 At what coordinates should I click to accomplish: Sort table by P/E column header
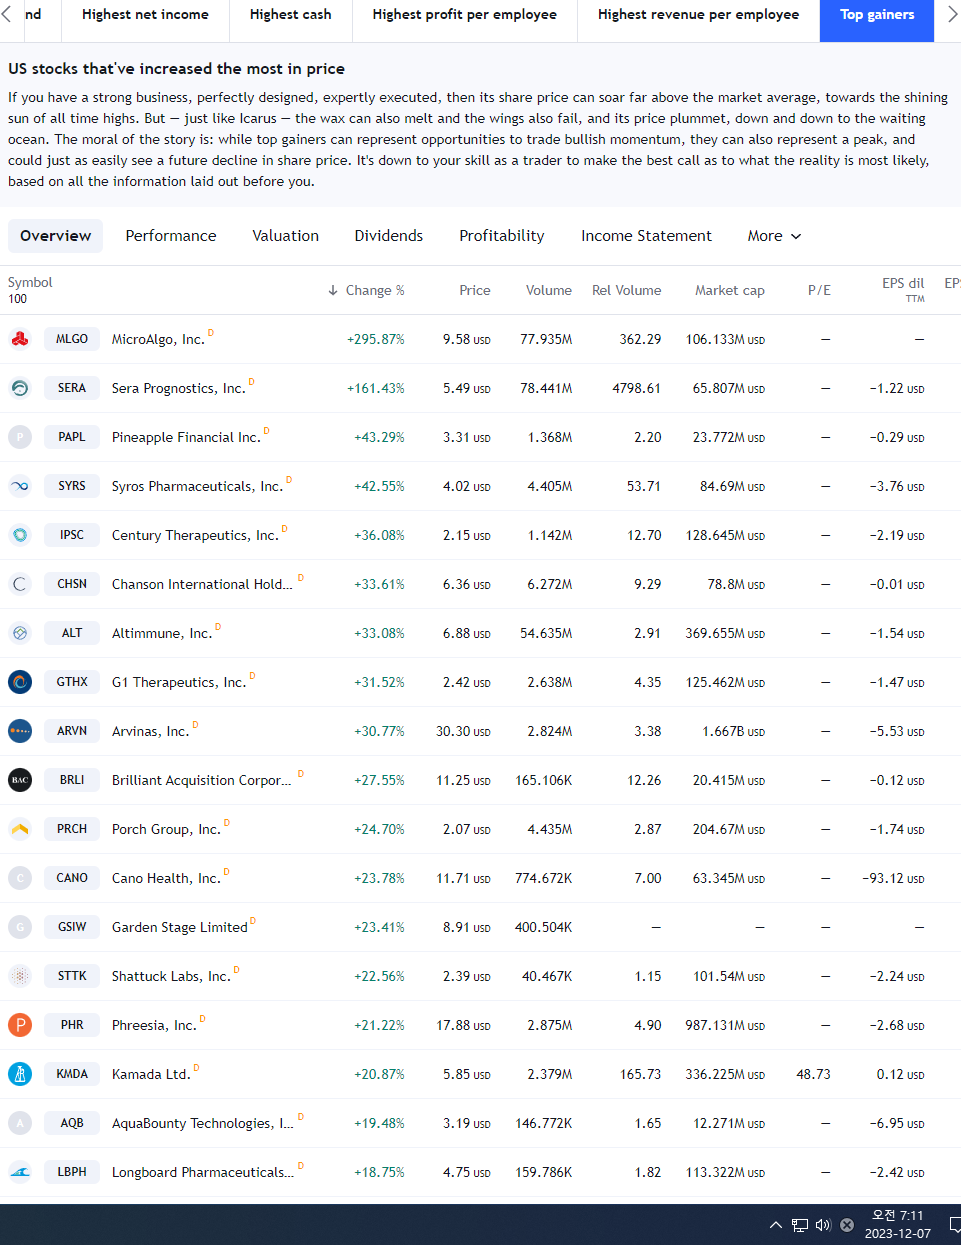pyautogui.click(x=819, y=291)
